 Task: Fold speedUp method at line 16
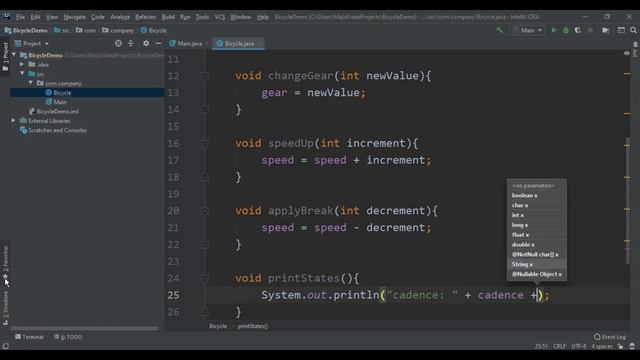coord(205,144)
